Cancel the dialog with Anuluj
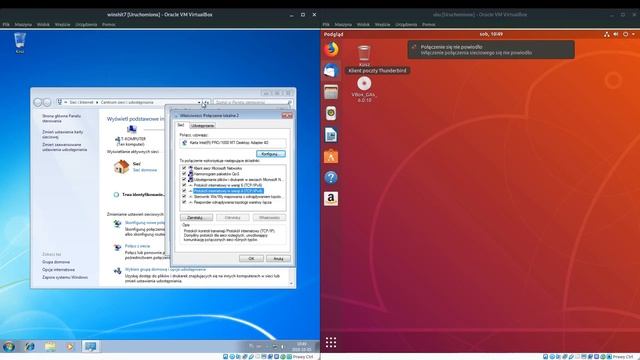640x360 pixels. pos(278,258)
